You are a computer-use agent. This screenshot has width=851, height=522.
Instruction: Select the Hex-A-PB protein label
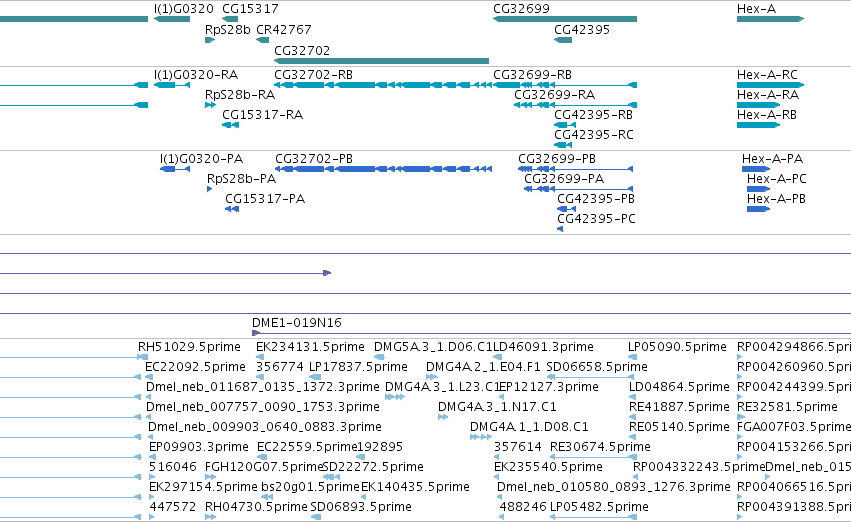point(776,199)
